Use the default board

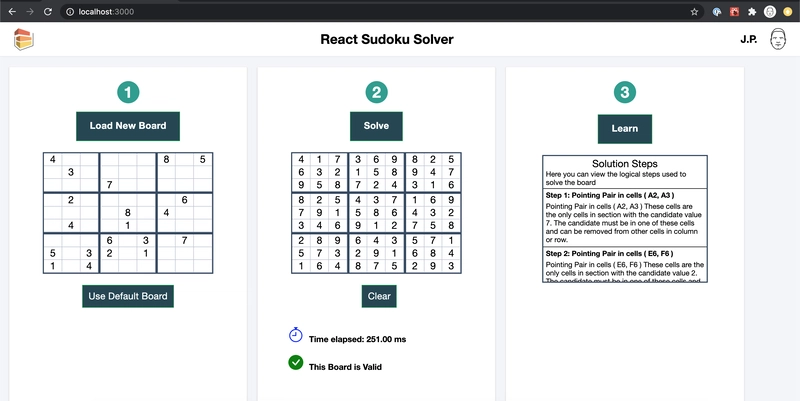[x=128, y=296]
